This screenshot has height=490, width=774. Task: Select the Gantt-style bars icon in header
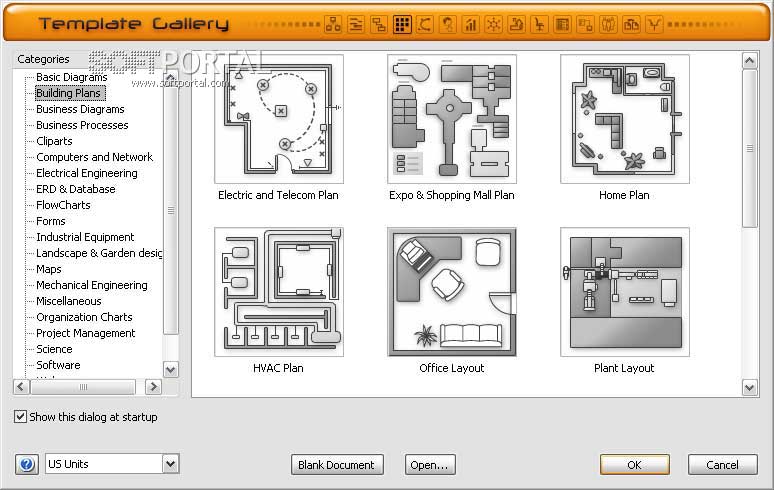point(356,24)
